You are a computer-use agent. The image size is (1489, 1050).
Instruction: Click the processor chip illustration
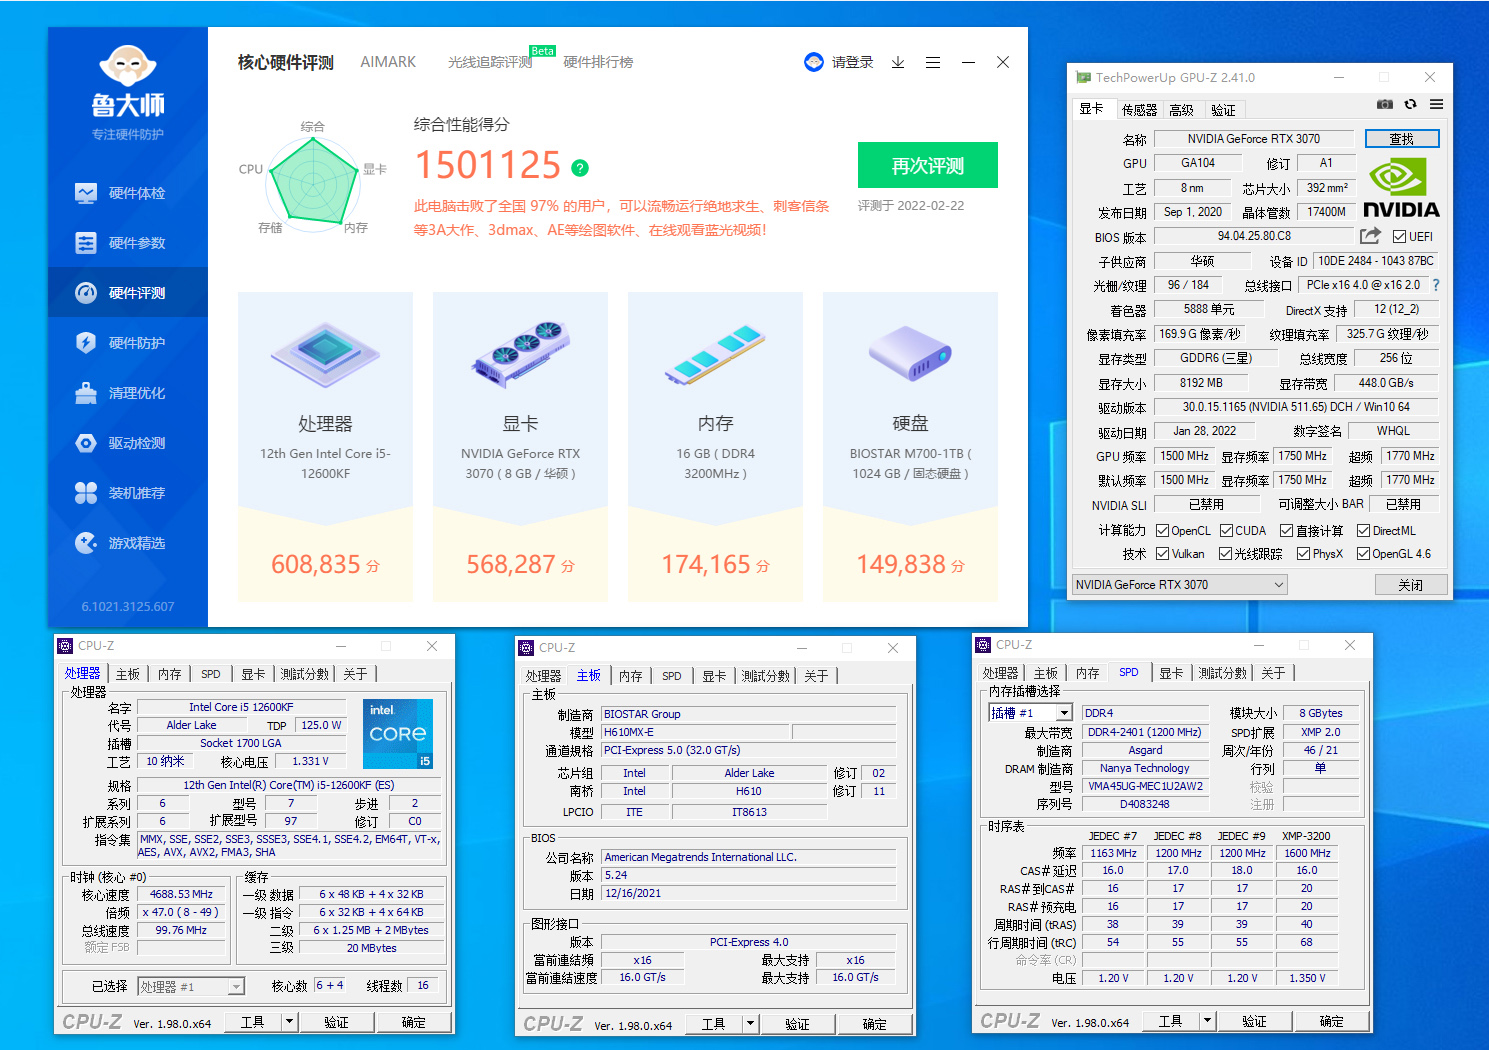pyautogui.click(x=325, y=354)
